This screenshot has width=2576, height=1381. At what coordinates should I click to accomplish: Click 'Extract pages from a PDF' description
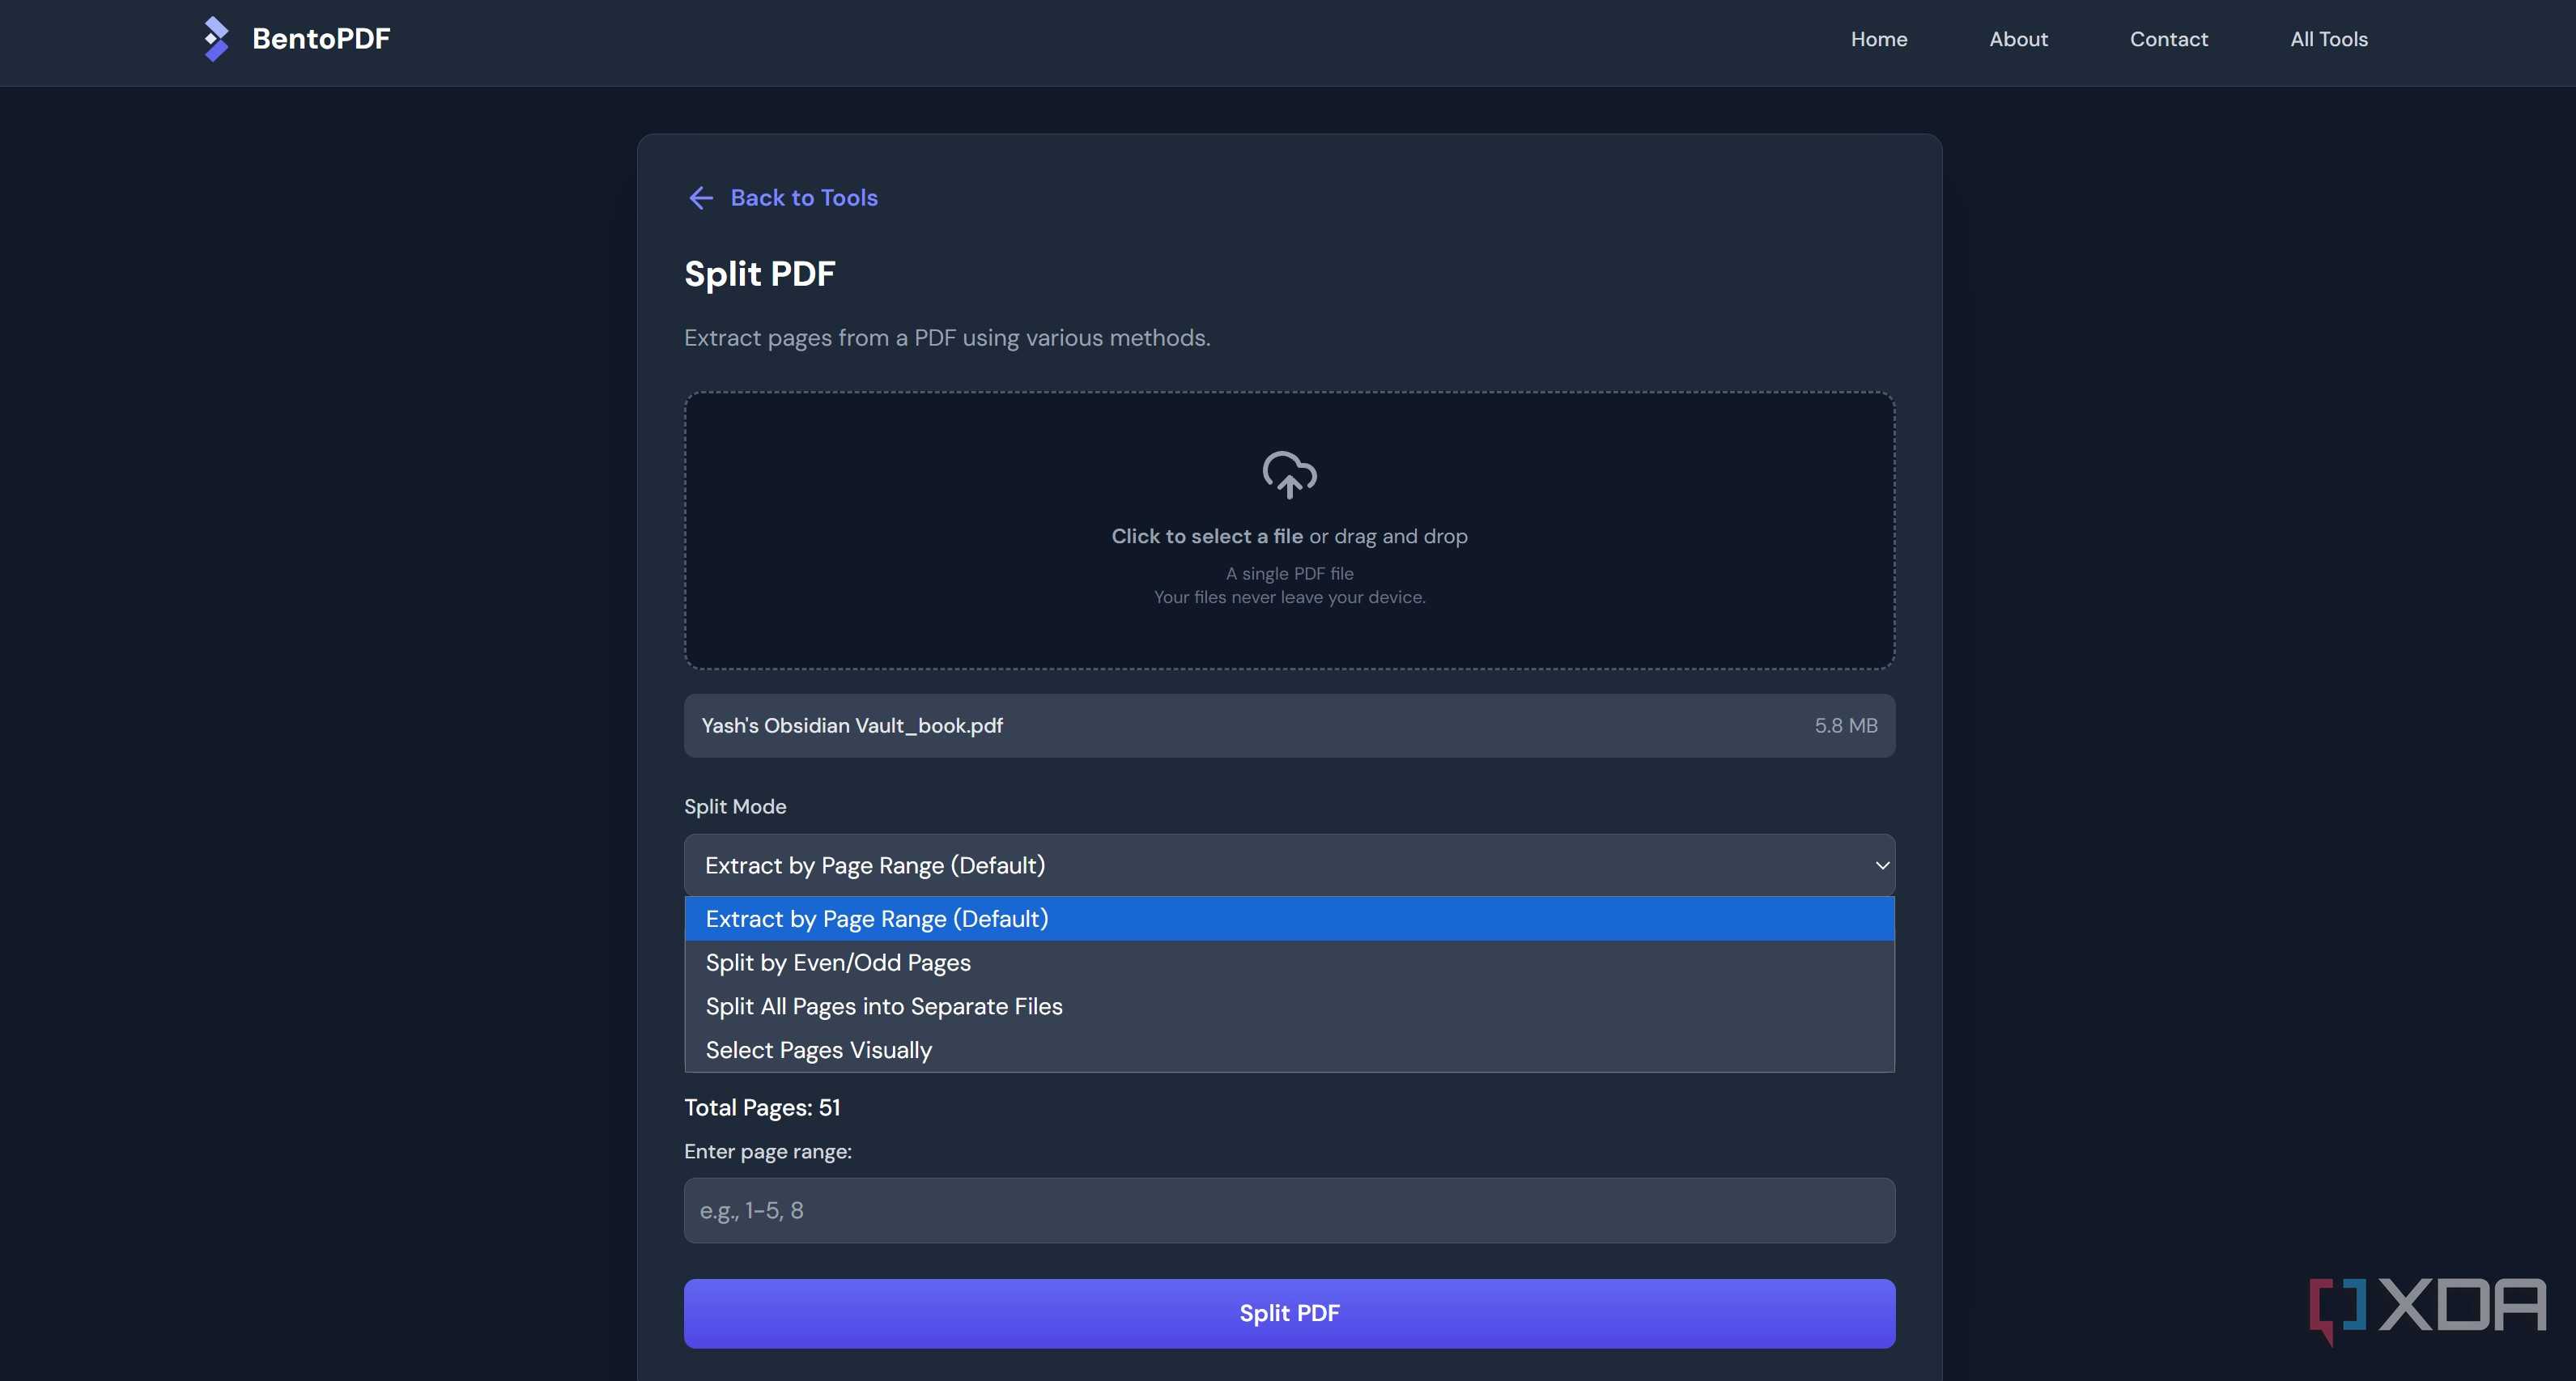(947, 338)
